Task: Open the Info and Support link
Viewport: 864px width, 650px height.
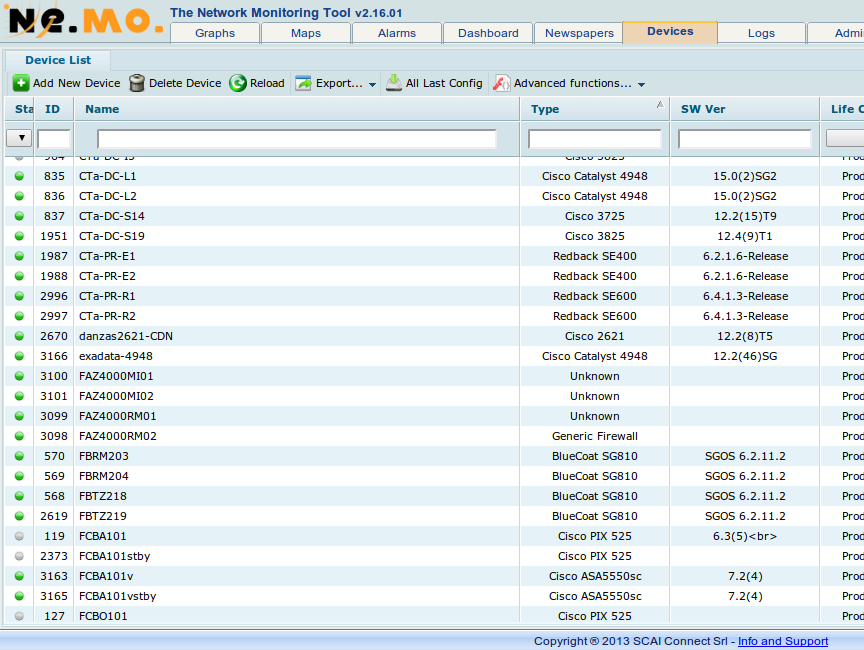Action: click(x=783, y=641)
